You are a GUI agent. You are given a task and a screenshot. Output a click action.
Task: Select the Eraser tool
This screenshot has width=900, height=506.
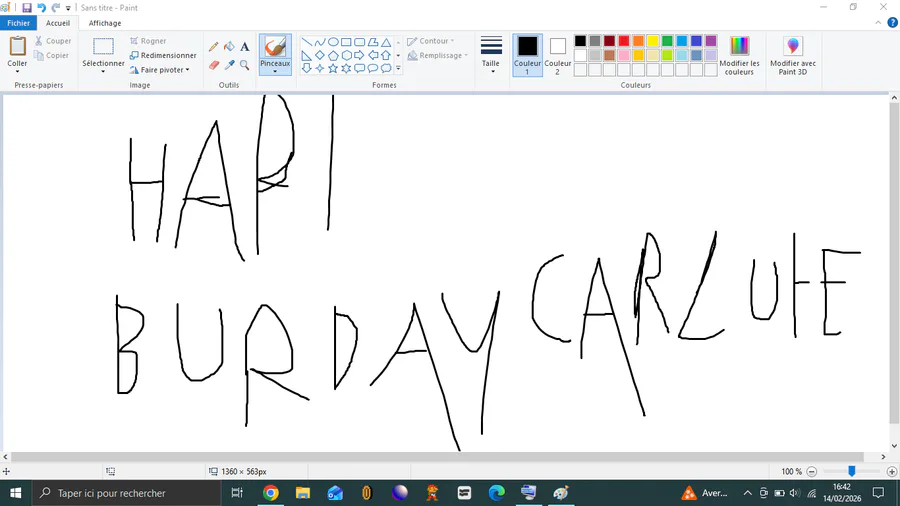coord(214,65)
